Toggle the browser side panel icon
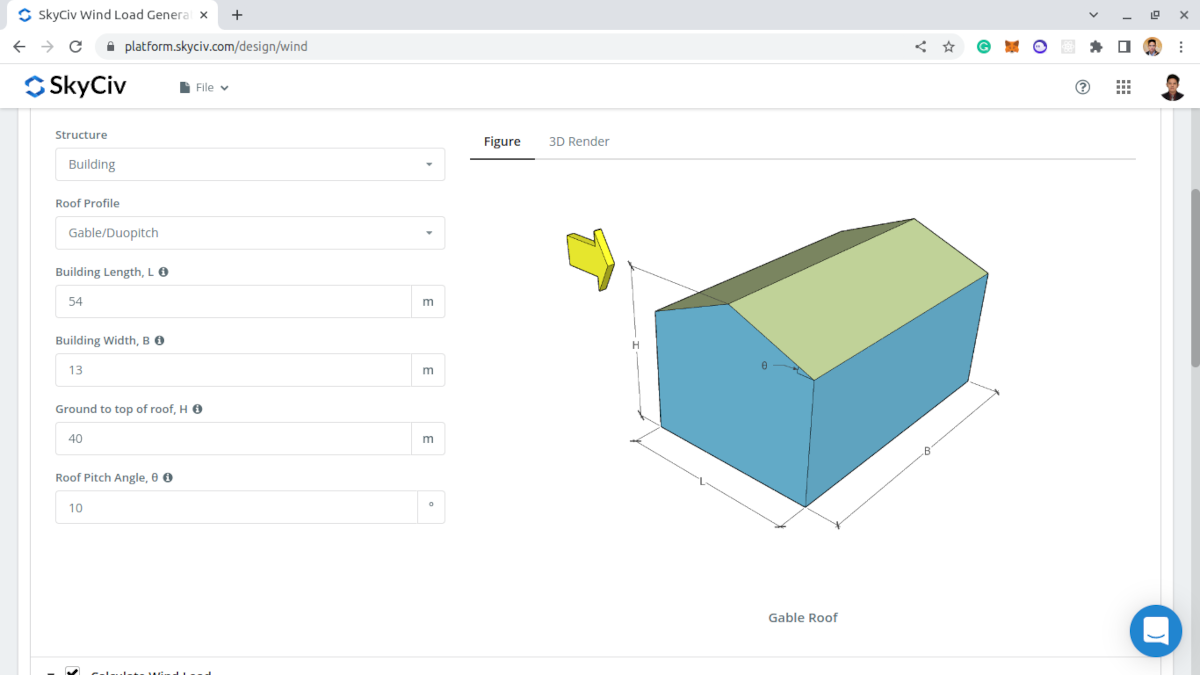The height and width of the screenshot is (675, 1200). 1124,46
